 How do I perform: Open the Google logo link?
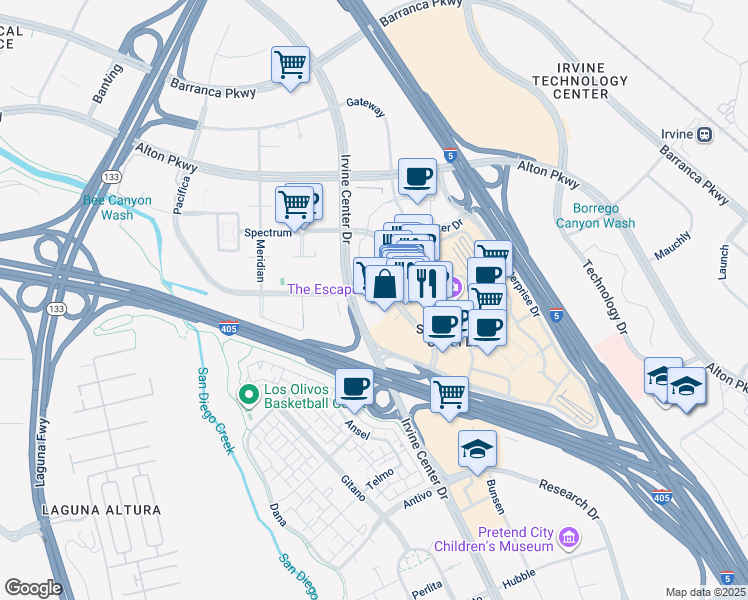pos(33,588)
